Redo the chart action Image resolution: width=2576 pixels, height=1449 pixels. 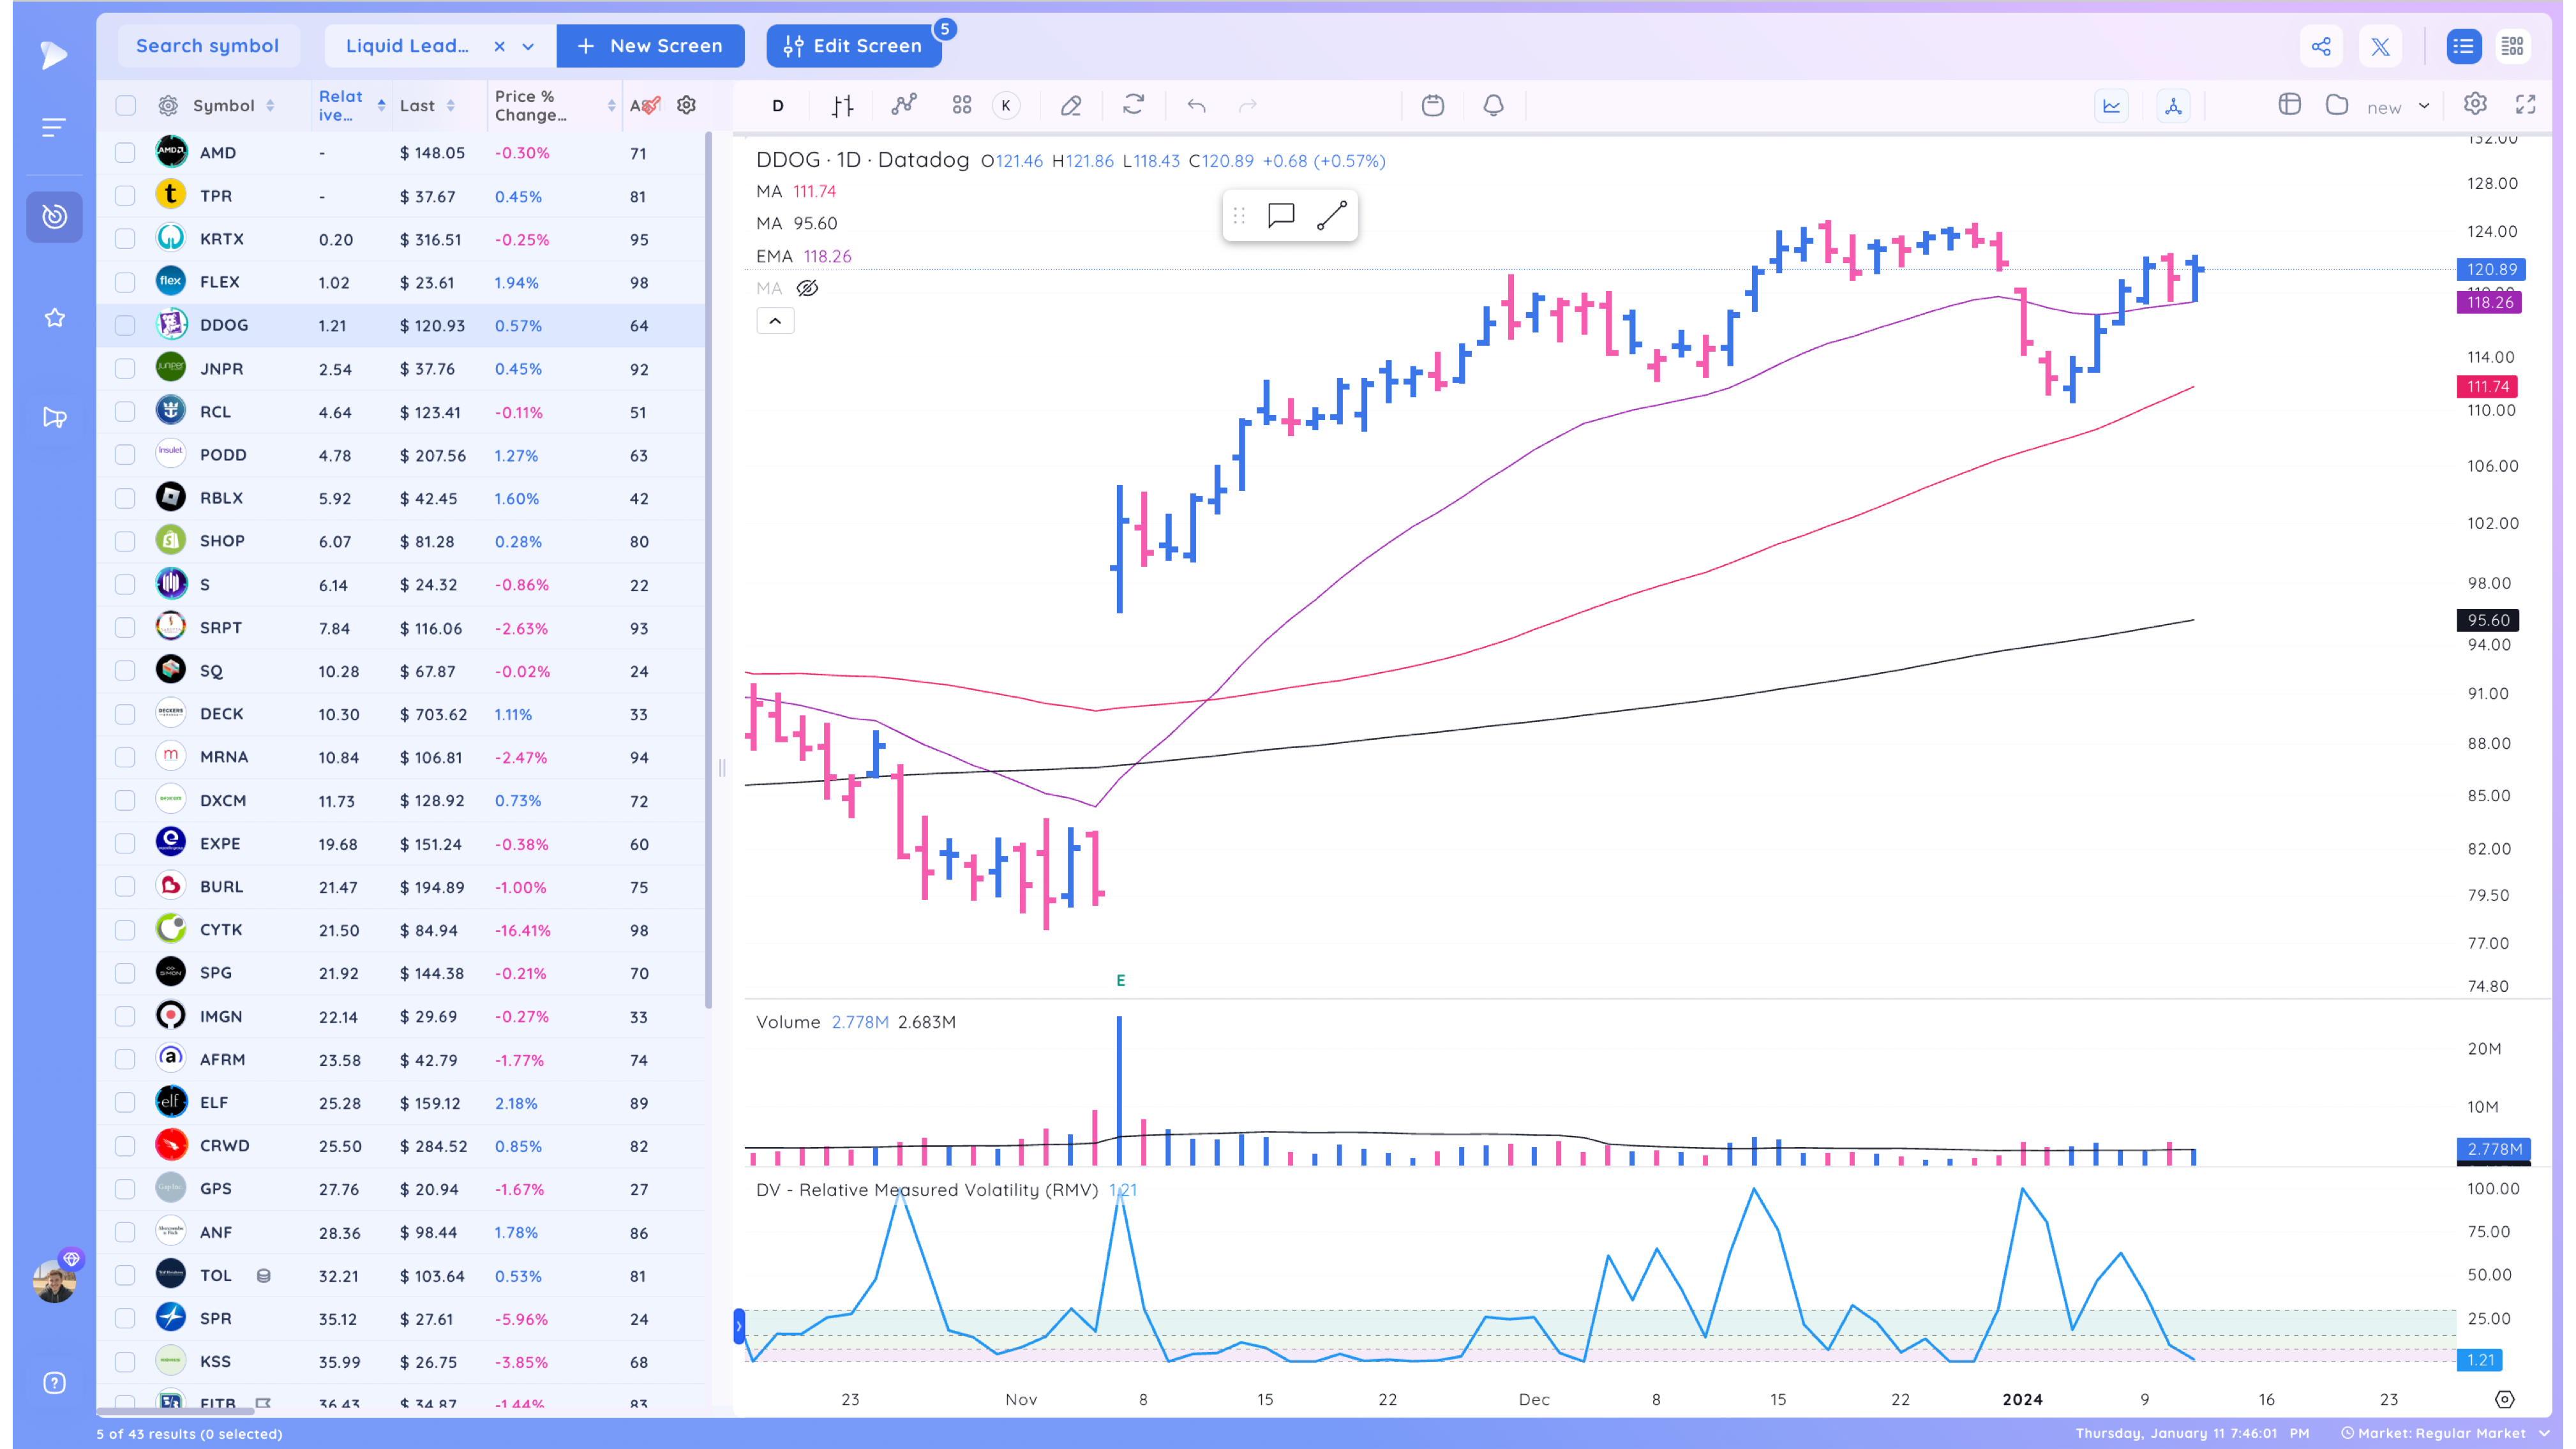point(1248,105)
